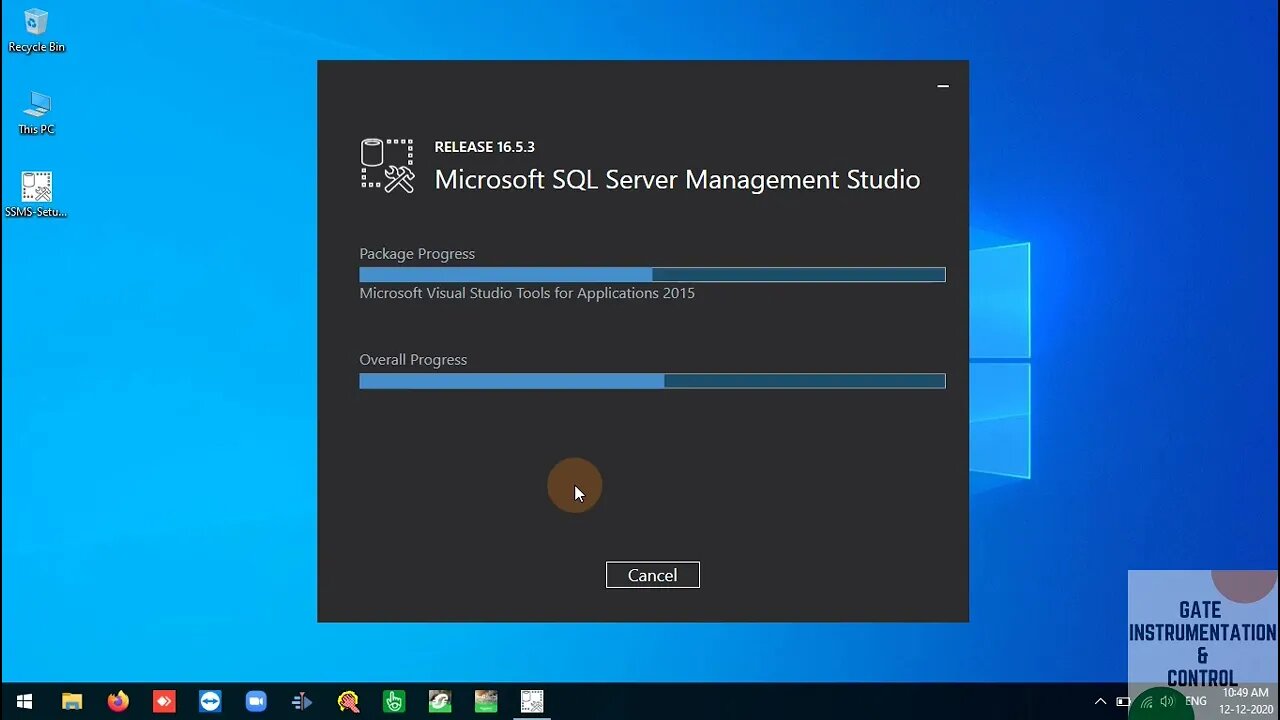1280x720 pixels.
Task: Select the This PC desktop icon
Action: (36, 113)
